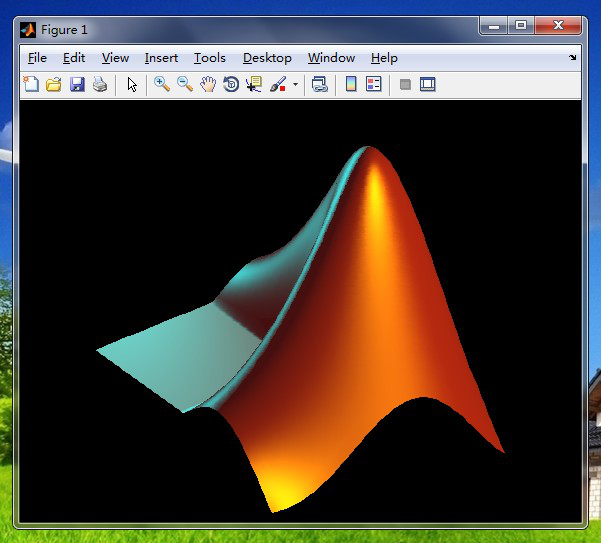Open the Tools menu
Viewport: 601px width, 543px height.
tap(209, 58)
